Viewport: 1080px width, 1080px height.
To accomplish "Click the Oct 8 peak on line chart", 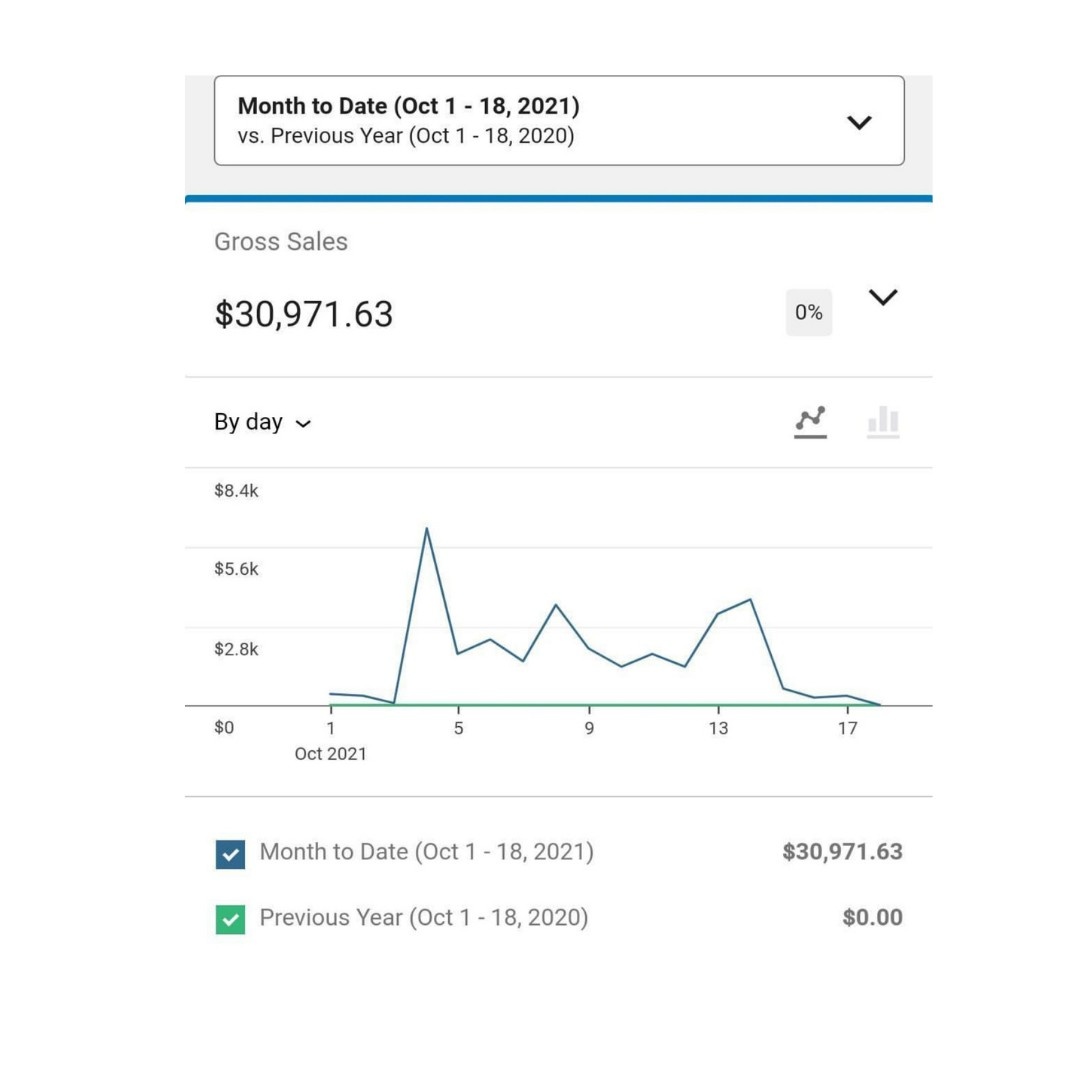I will tap(556, 605).
